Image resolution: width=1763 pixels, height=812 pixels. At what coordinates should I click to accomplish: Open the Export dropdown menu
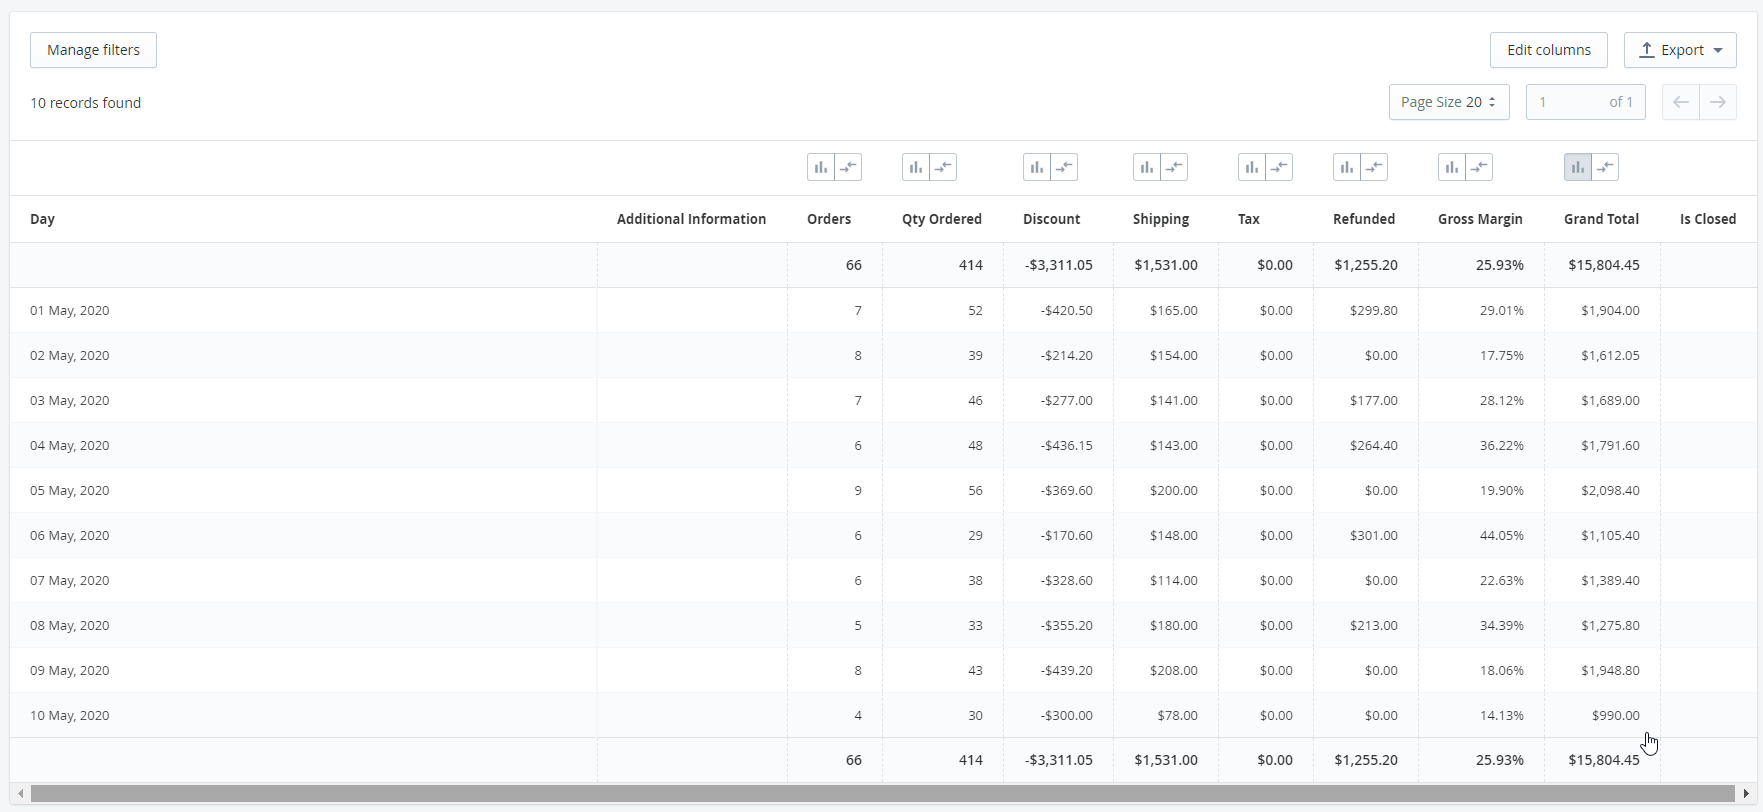[1680, 50]
